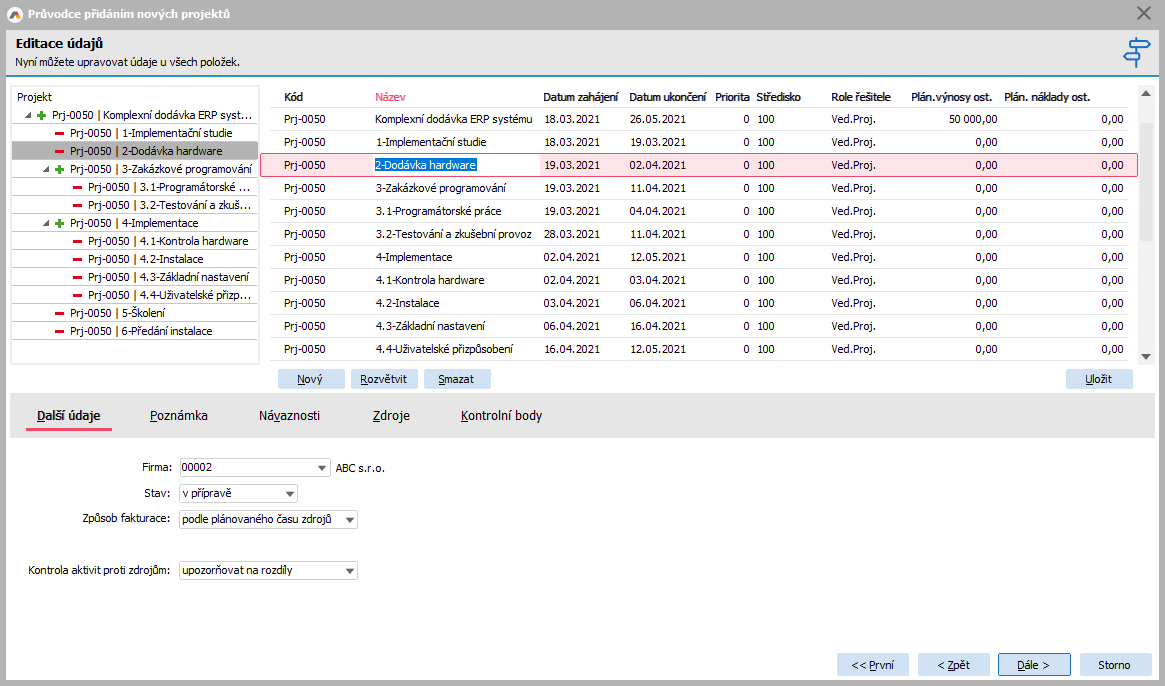
Task: Click red minus icon beside 6-Předání instalace
Action: pyautogui.click(x=59, y=331)
